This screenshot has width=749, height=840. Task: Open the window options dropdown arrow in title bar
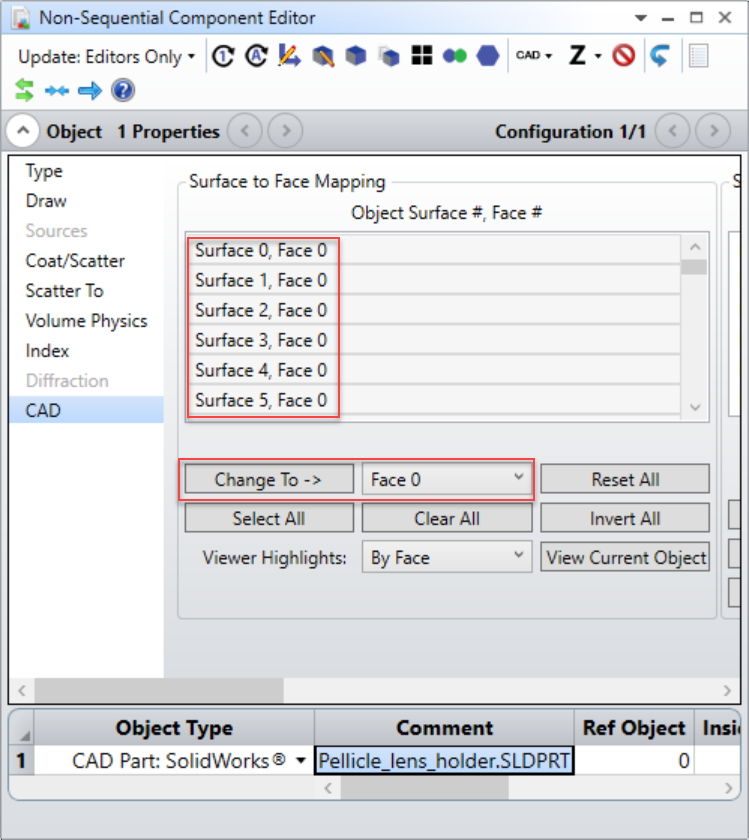[640, 18]
